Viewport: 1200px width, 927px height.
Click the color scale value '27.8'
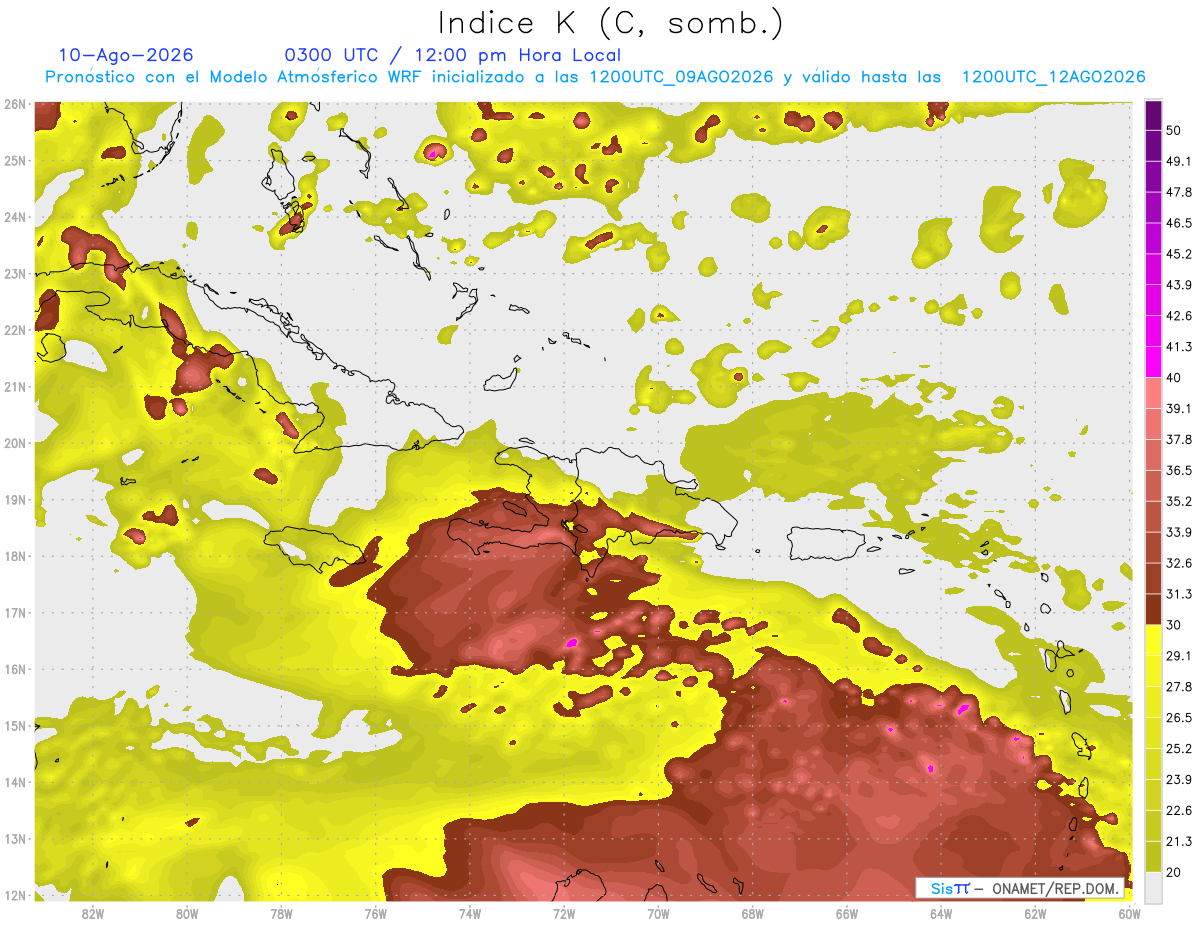1178,687
